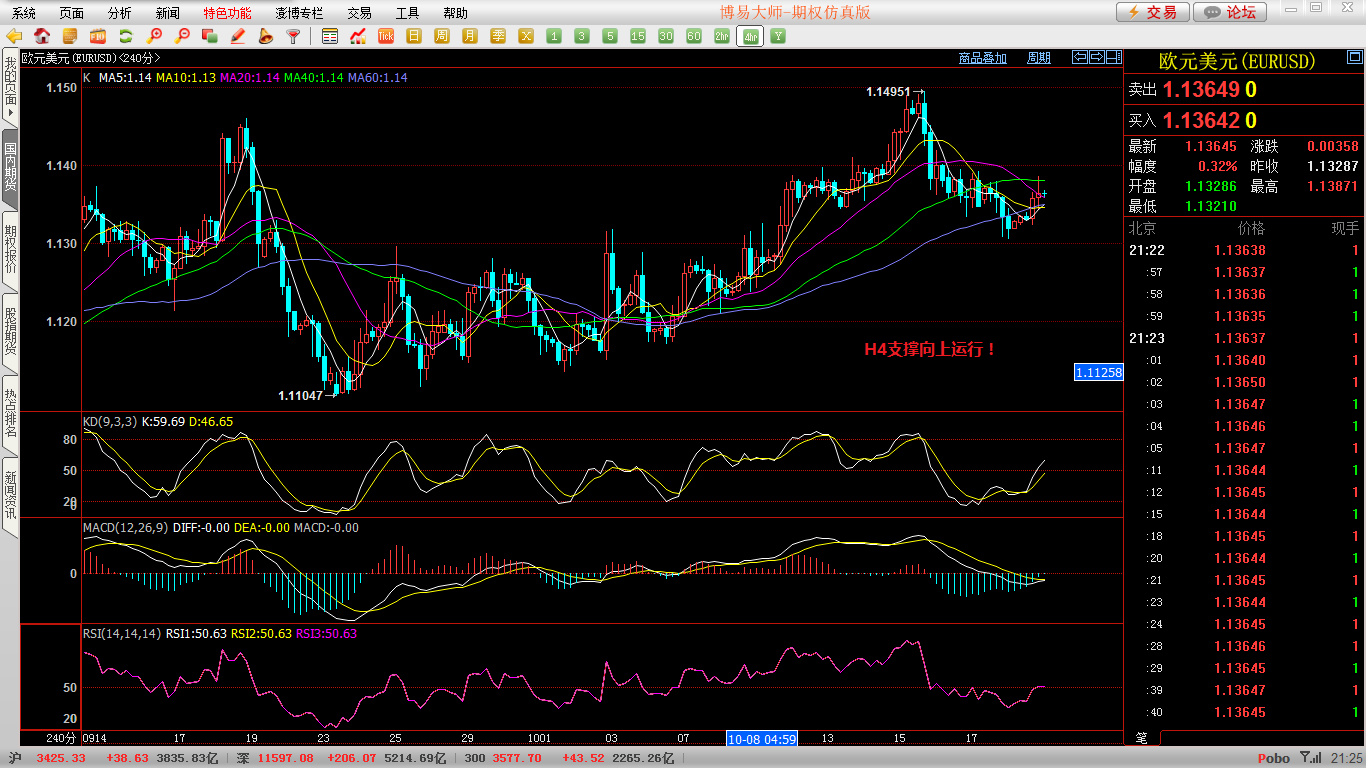Select the 1-minute period button
This screenshot has width=1366, height=768.
(x=554, y=36)
